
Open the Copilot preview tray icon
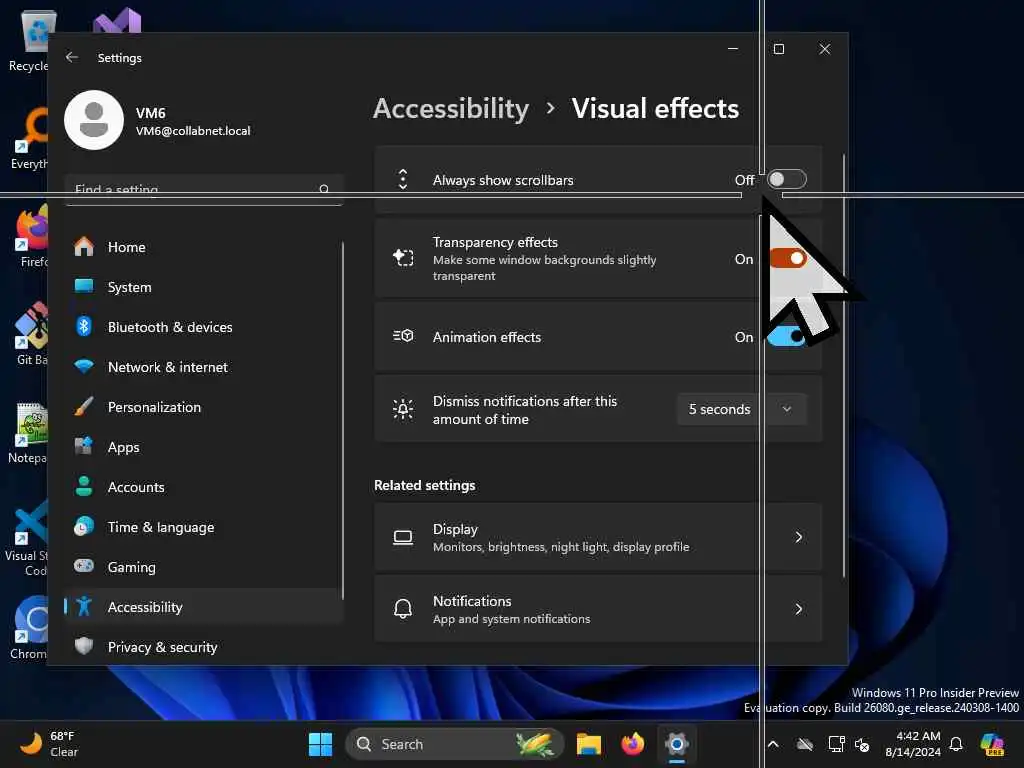[992, 744]
